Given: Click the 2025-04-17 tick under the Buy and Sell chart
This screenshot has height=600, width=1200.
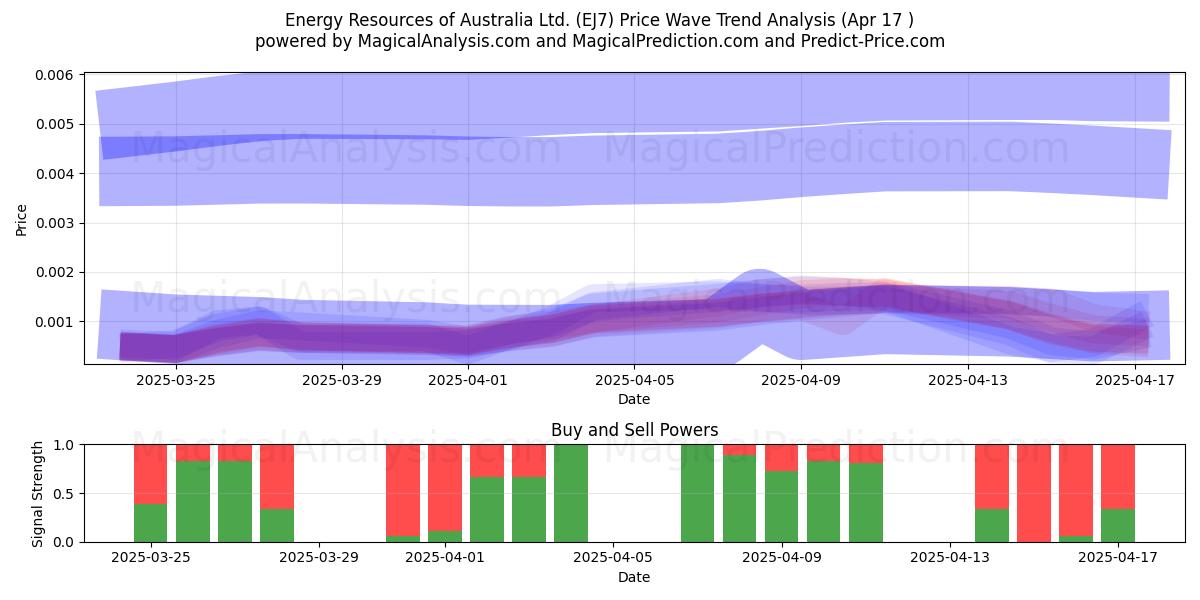Looking at the screenshot, I should point(1118,558).
